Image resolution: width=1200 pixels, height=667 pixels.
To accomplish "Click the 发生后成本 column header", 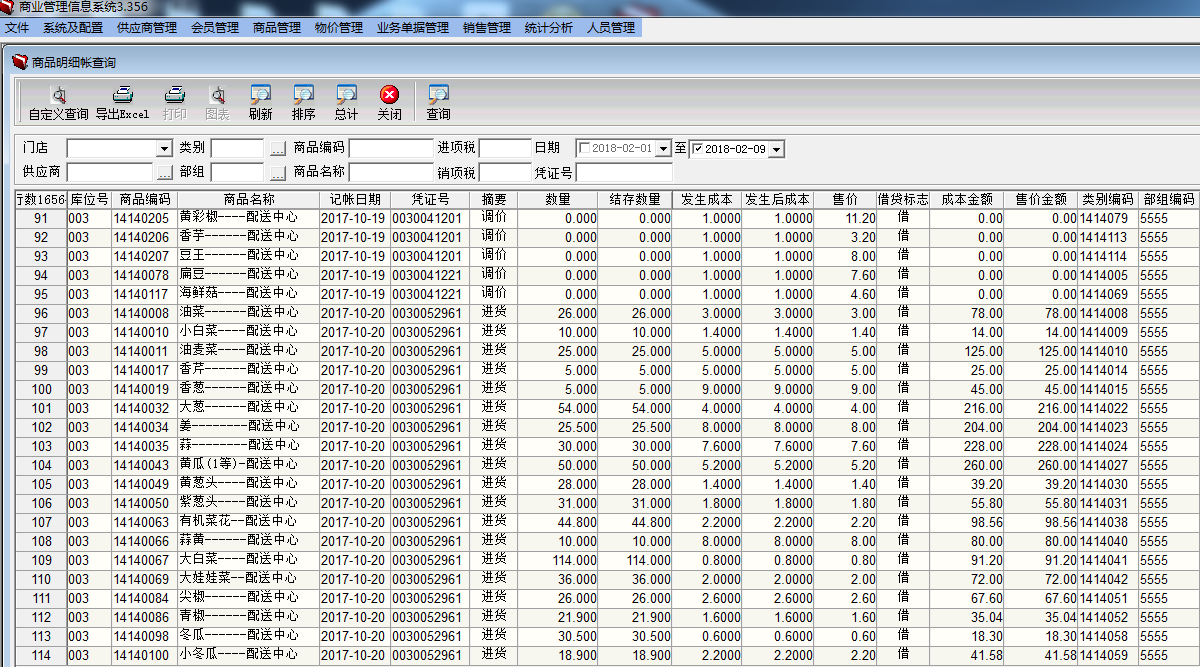I will 778,199.
